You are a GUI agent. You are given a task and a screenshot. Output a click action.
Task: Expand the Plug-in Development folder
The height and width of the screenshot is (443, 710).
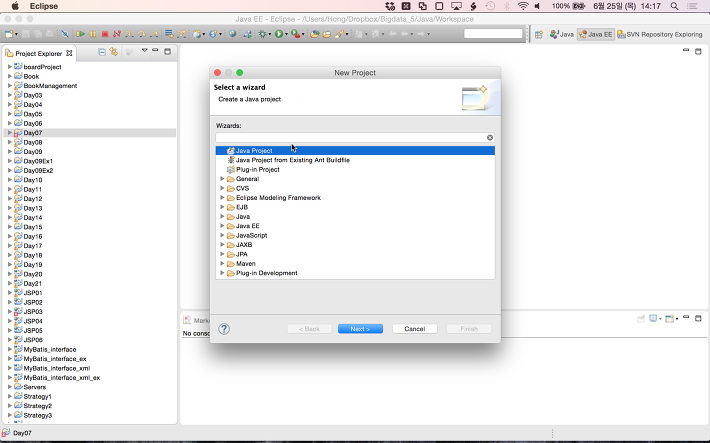click(222, 273)
